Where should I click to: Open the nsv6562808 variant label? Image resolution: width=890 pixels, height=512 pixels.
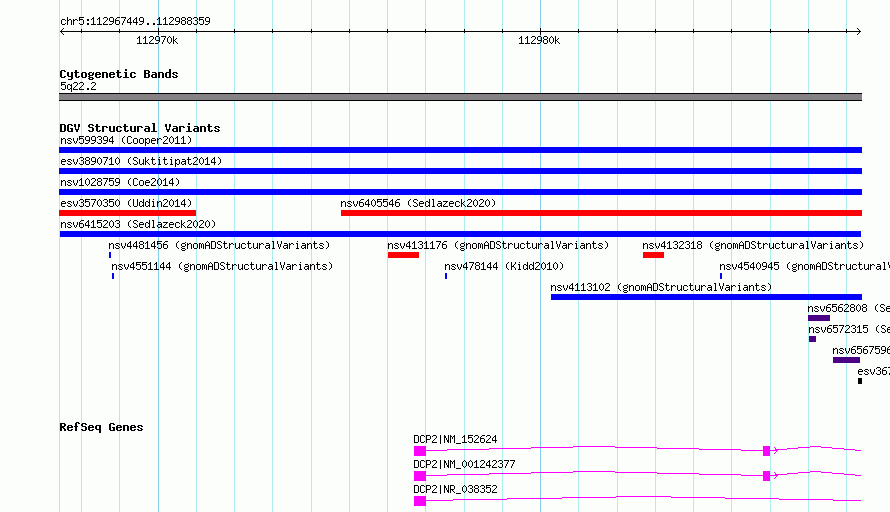point(849,308)
